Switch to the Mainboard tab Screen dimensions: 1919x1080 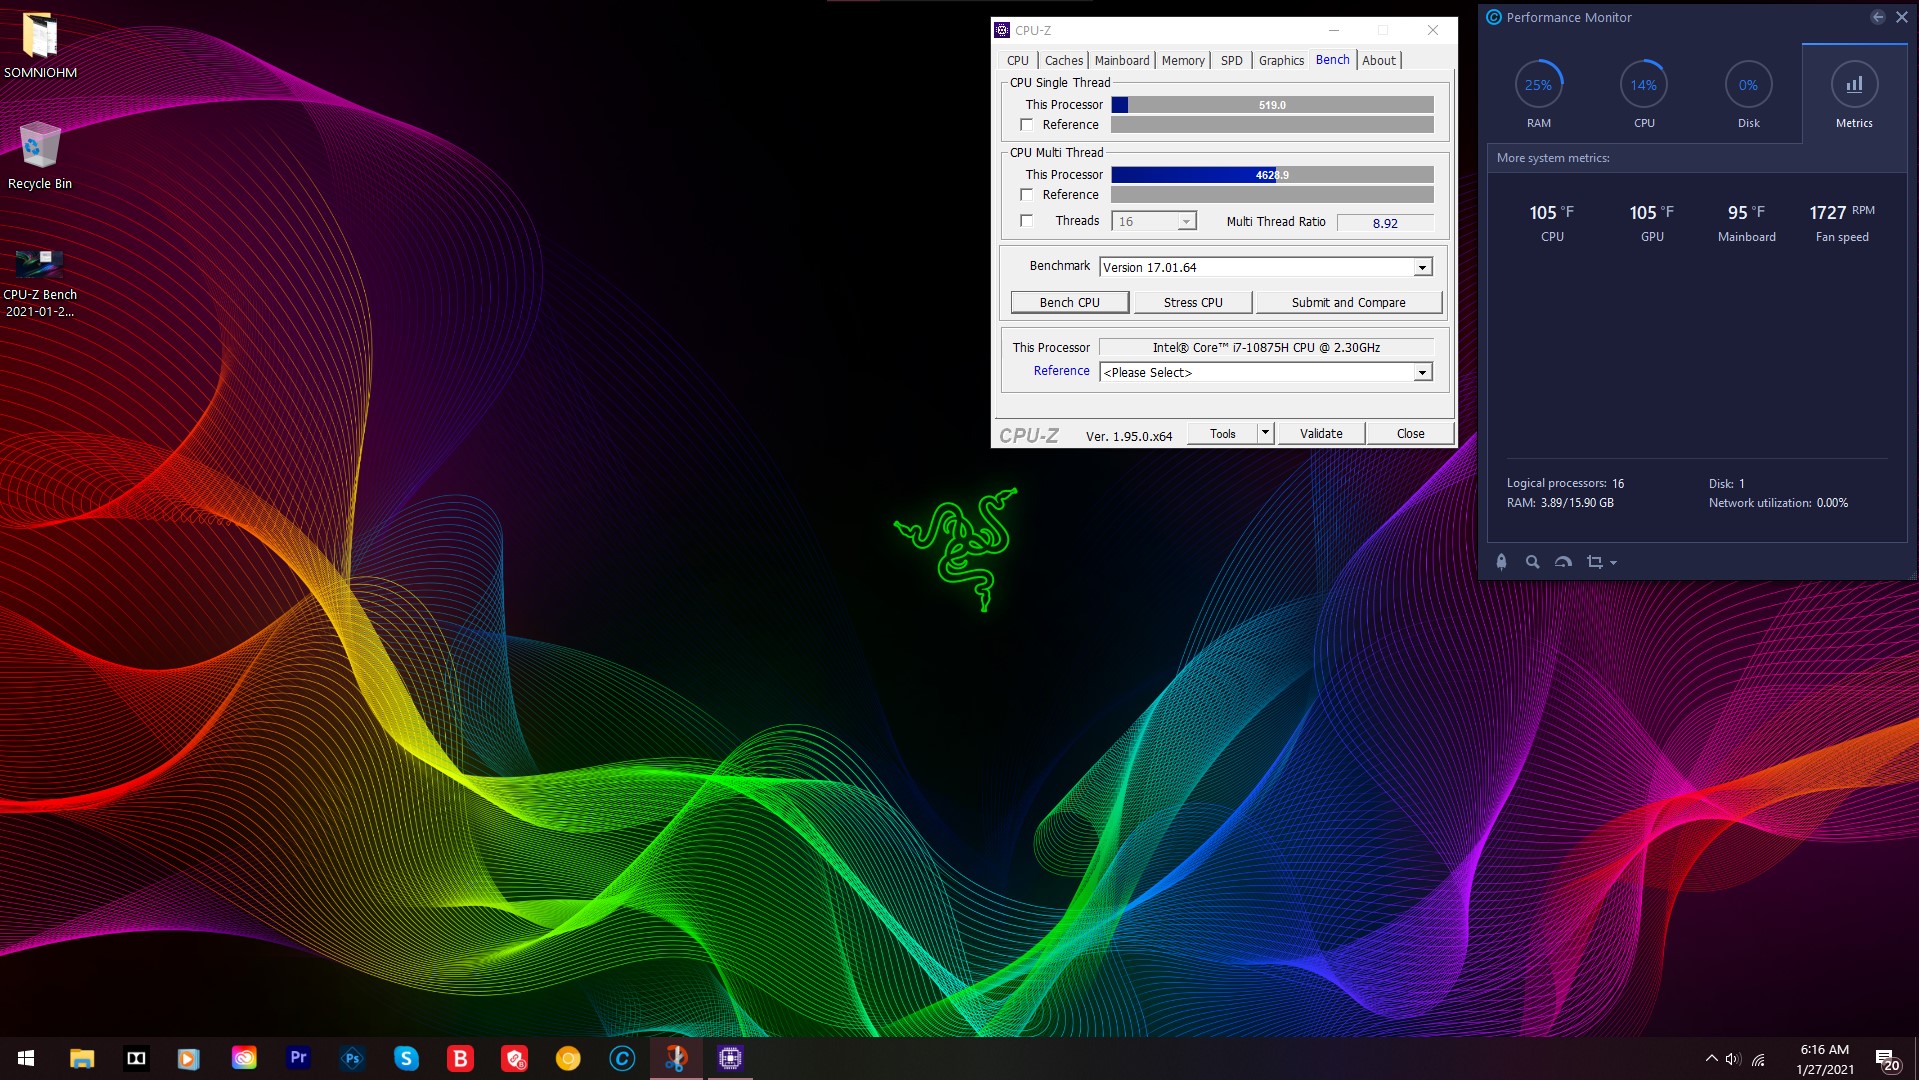tap(1122, 60)
